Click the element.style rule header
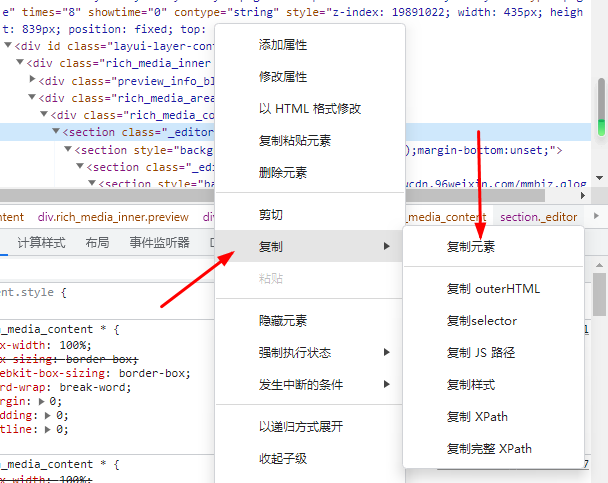 [33, 292]
